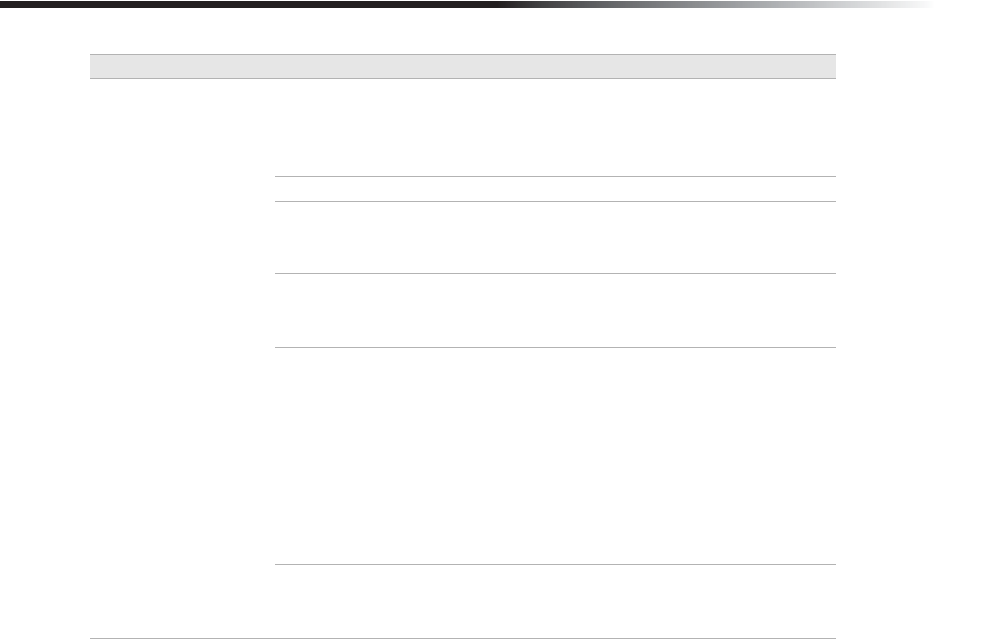Click the blank first row under gray header
The width and height of the screenshot is (1008, 639).
[x=555, y=127]
